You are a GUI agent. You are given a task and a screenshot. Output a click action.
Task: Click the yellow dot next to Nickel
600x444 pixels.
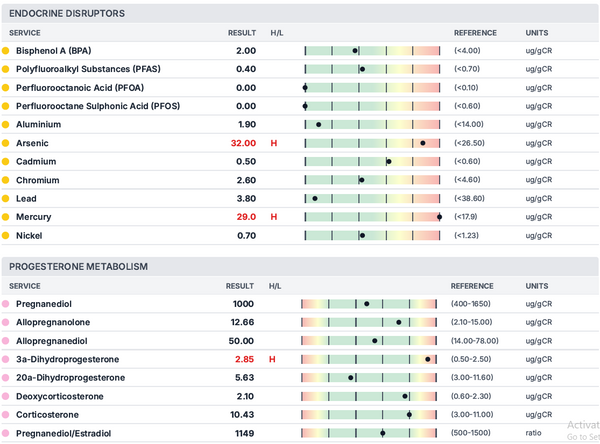[6, 236]
